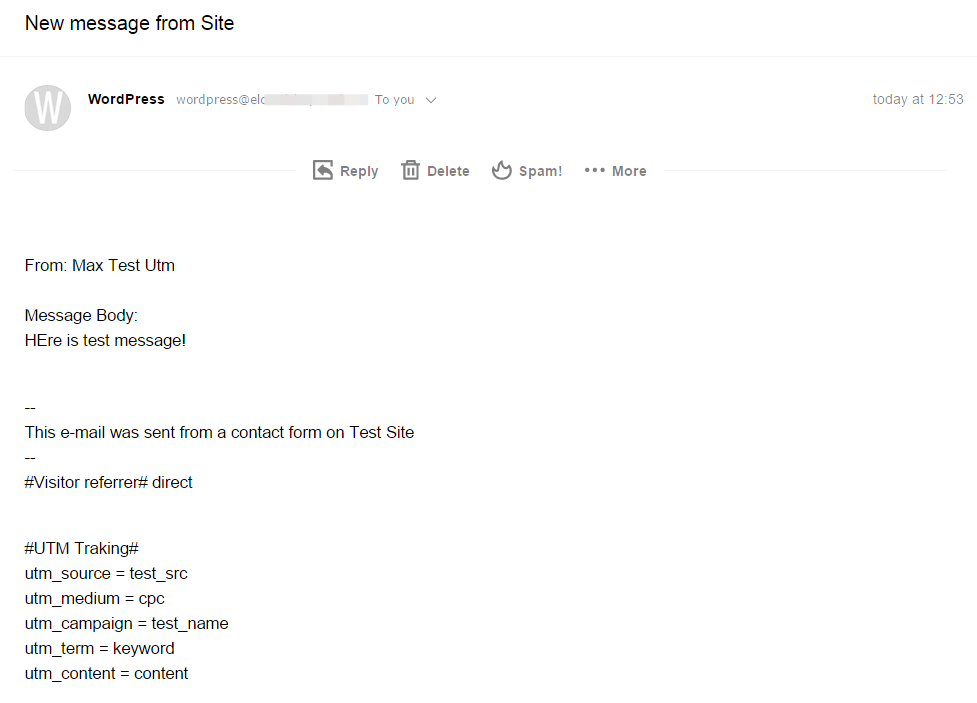Click the 'today at 12:53' timestamp
This screenshot has width=977, height=703.
(x=917, y=99)
